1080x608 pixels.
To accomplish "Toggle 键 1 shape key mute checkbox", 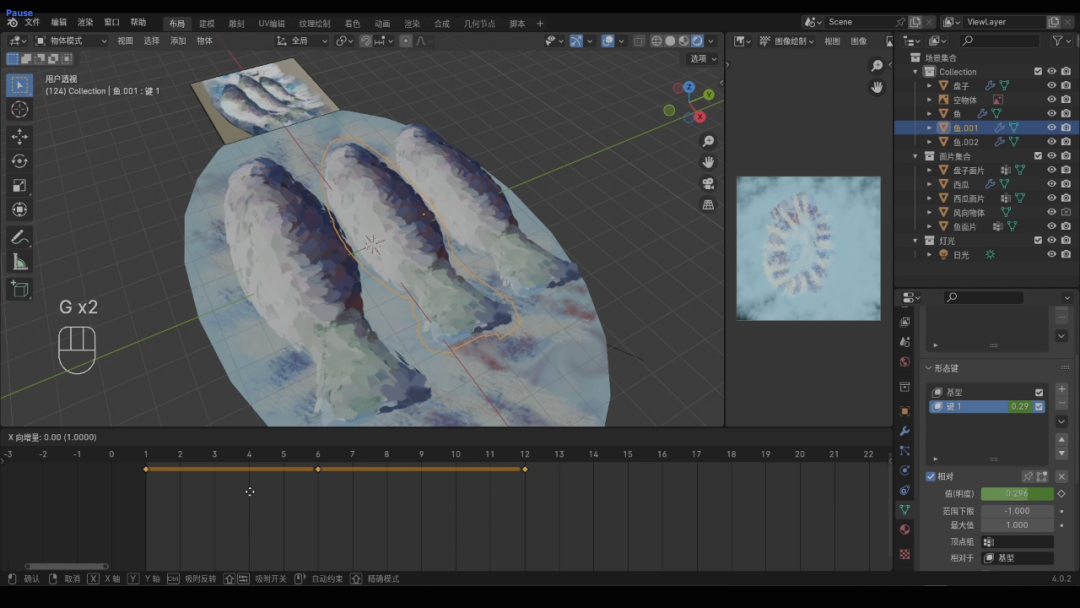I will (1039, 407).
